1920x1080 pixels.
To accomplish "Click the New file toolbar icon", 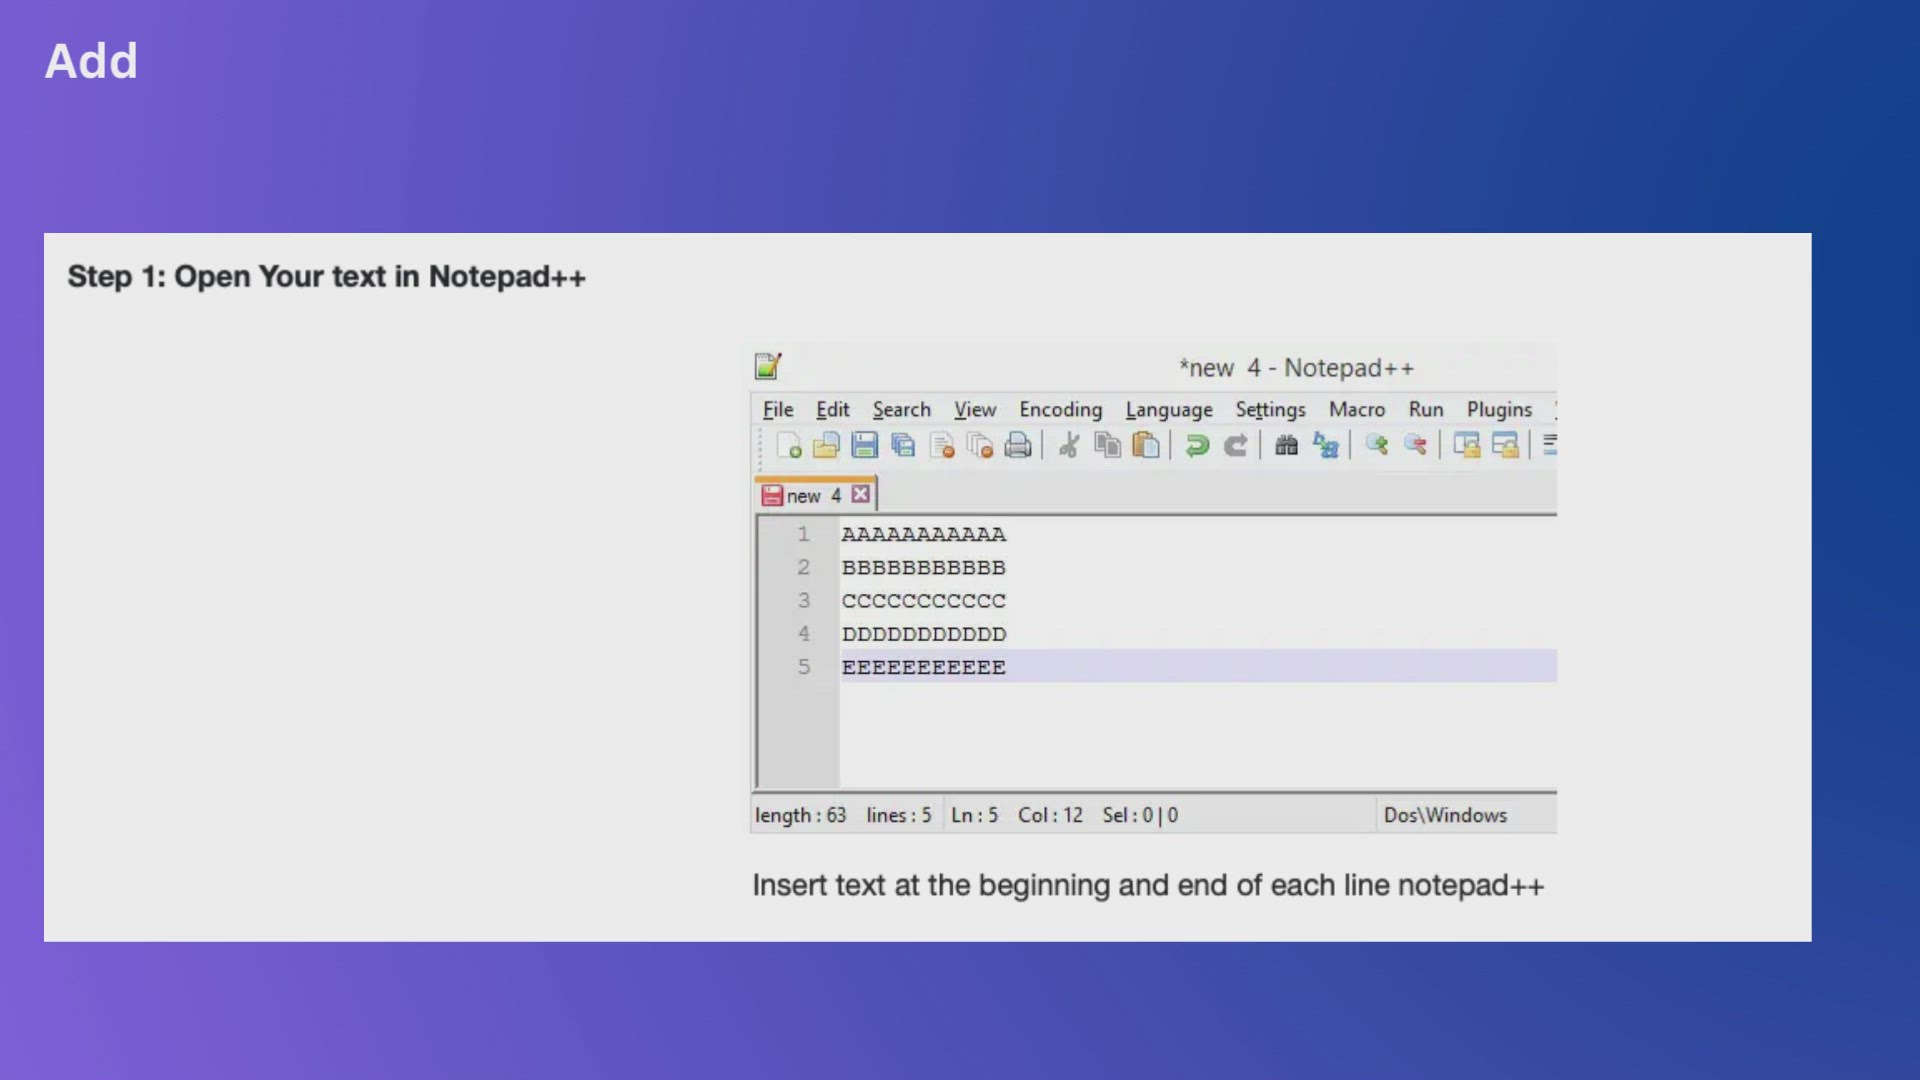I will pyautogui.click(x=788, y=446).
